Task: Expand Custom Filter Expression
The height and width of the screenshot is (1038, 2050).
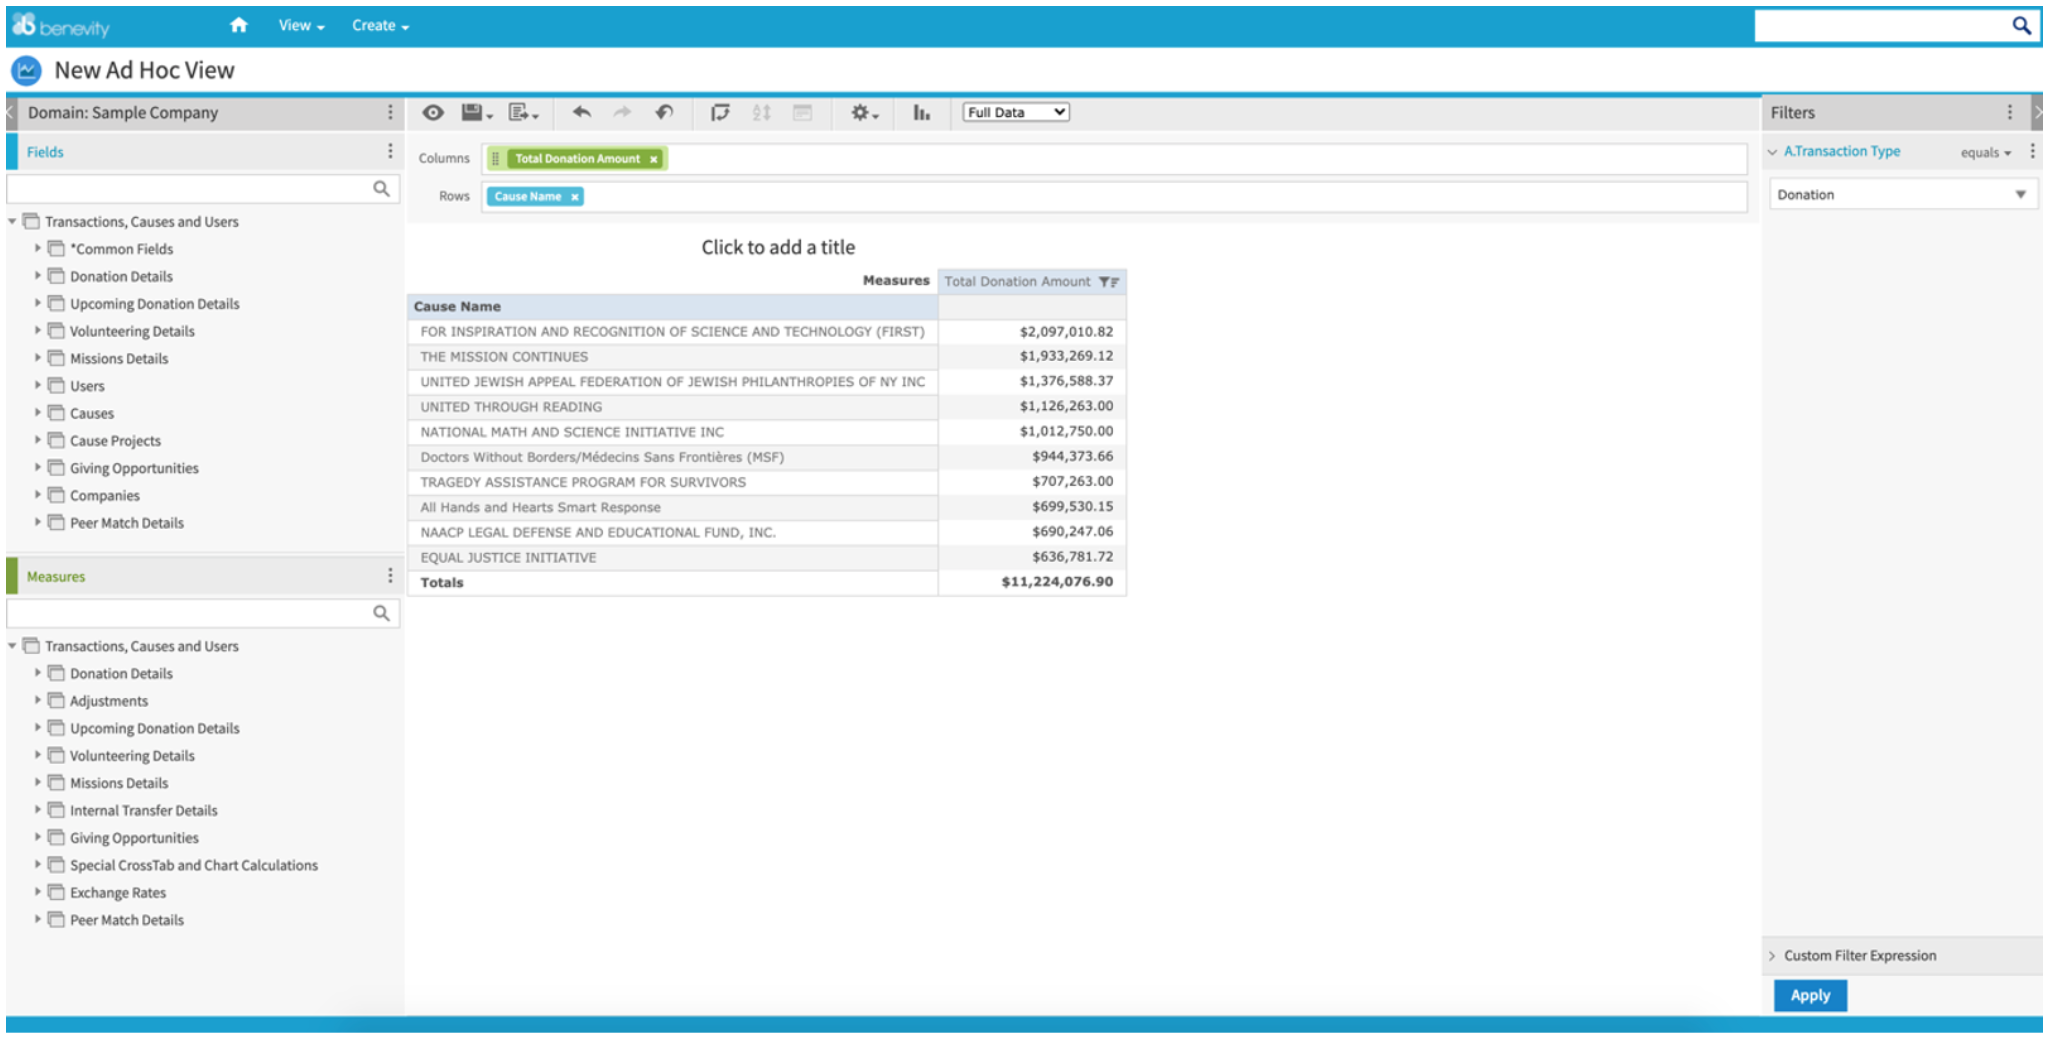Action: (x=1771, y=957)
